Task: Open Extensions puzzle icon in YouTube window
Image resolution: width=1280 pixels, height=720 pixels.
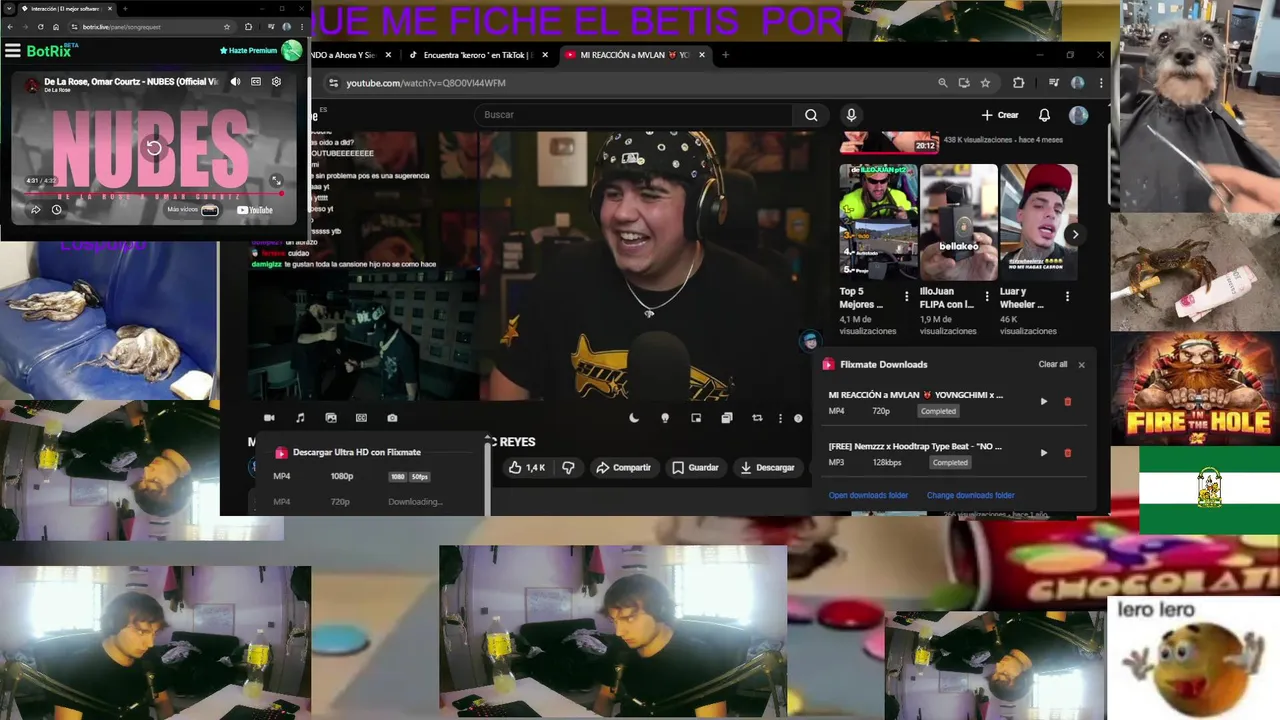Action: (1018, 83)
